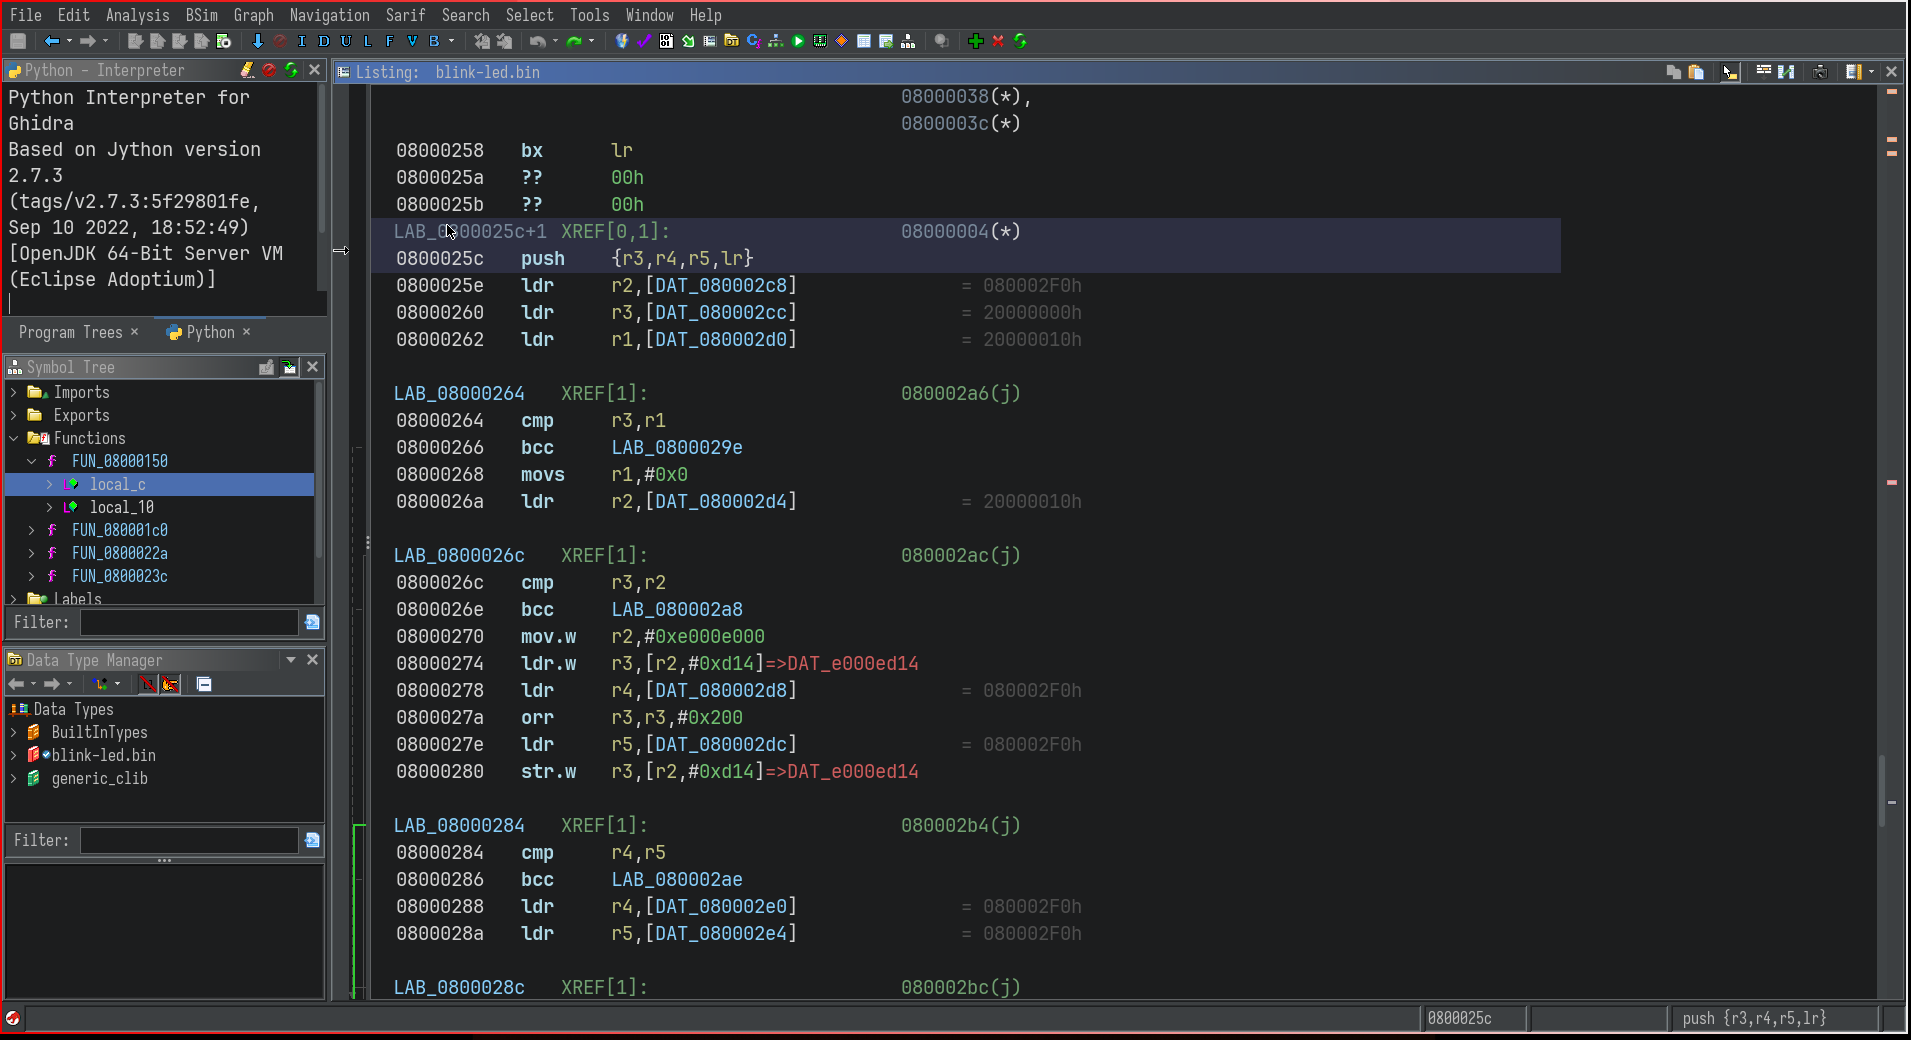Open the Data Type Manager toolbar icon
The image size is (1911, 1040).
tap(731, 41)
